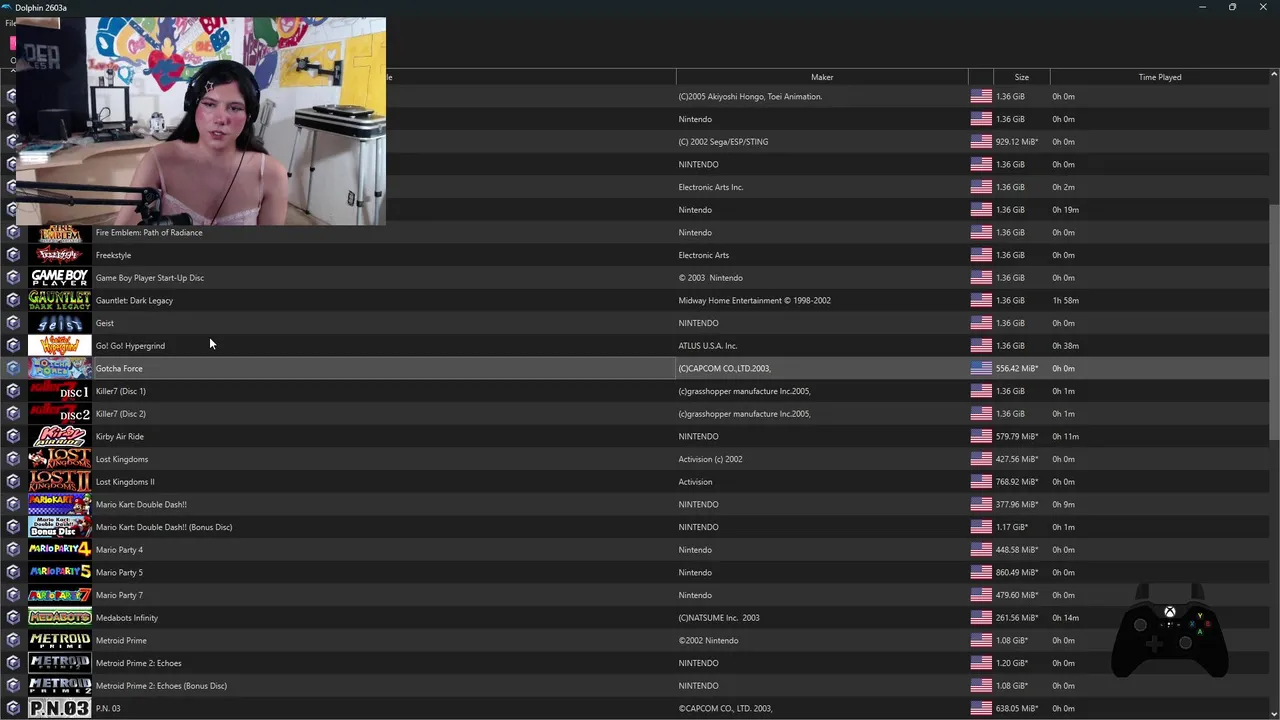The width and height of the screenshot is (1280, 720).
Task: Select the Gotcha Force banner icon
Action: [x=59, y=368]
